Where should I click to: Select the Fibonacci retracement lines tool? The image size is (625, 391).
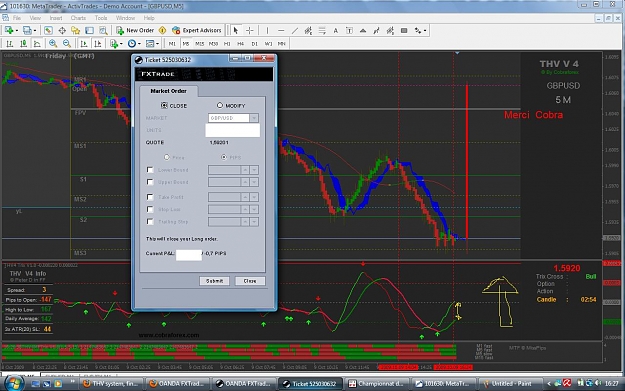coord(322,30)
